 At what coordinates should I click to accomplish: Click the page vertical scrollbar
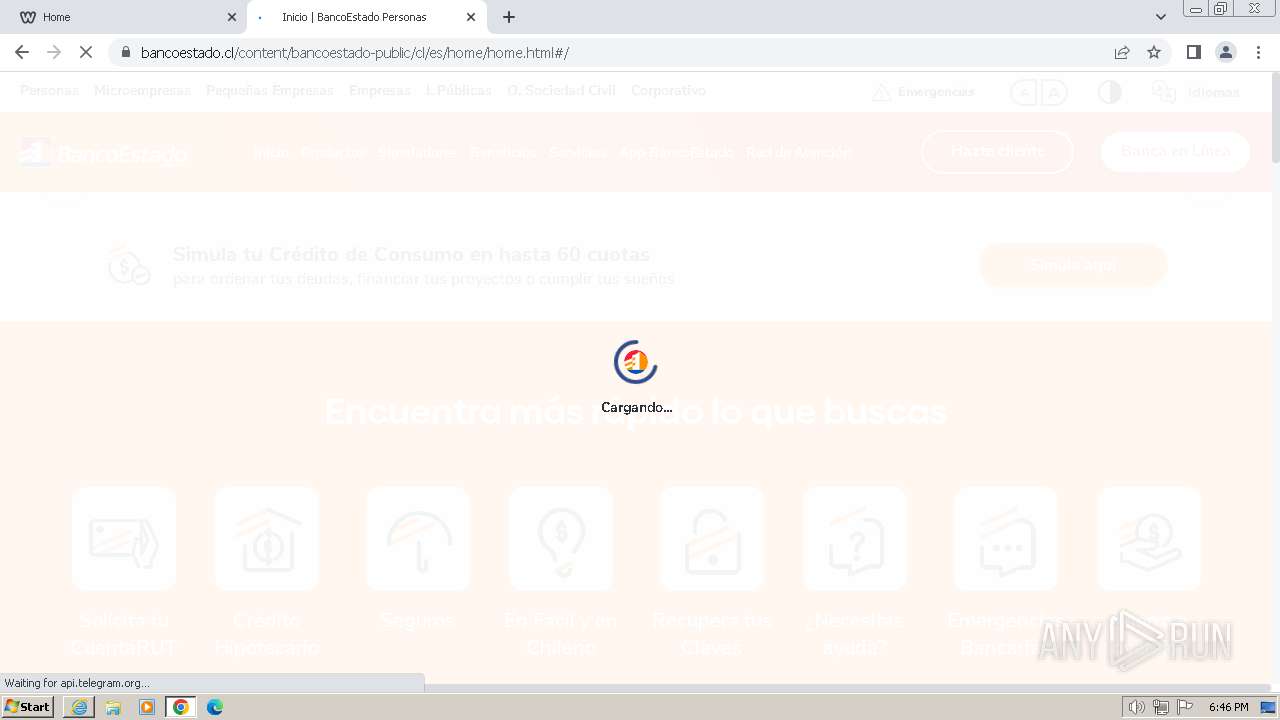click(x=1275, y=116)
